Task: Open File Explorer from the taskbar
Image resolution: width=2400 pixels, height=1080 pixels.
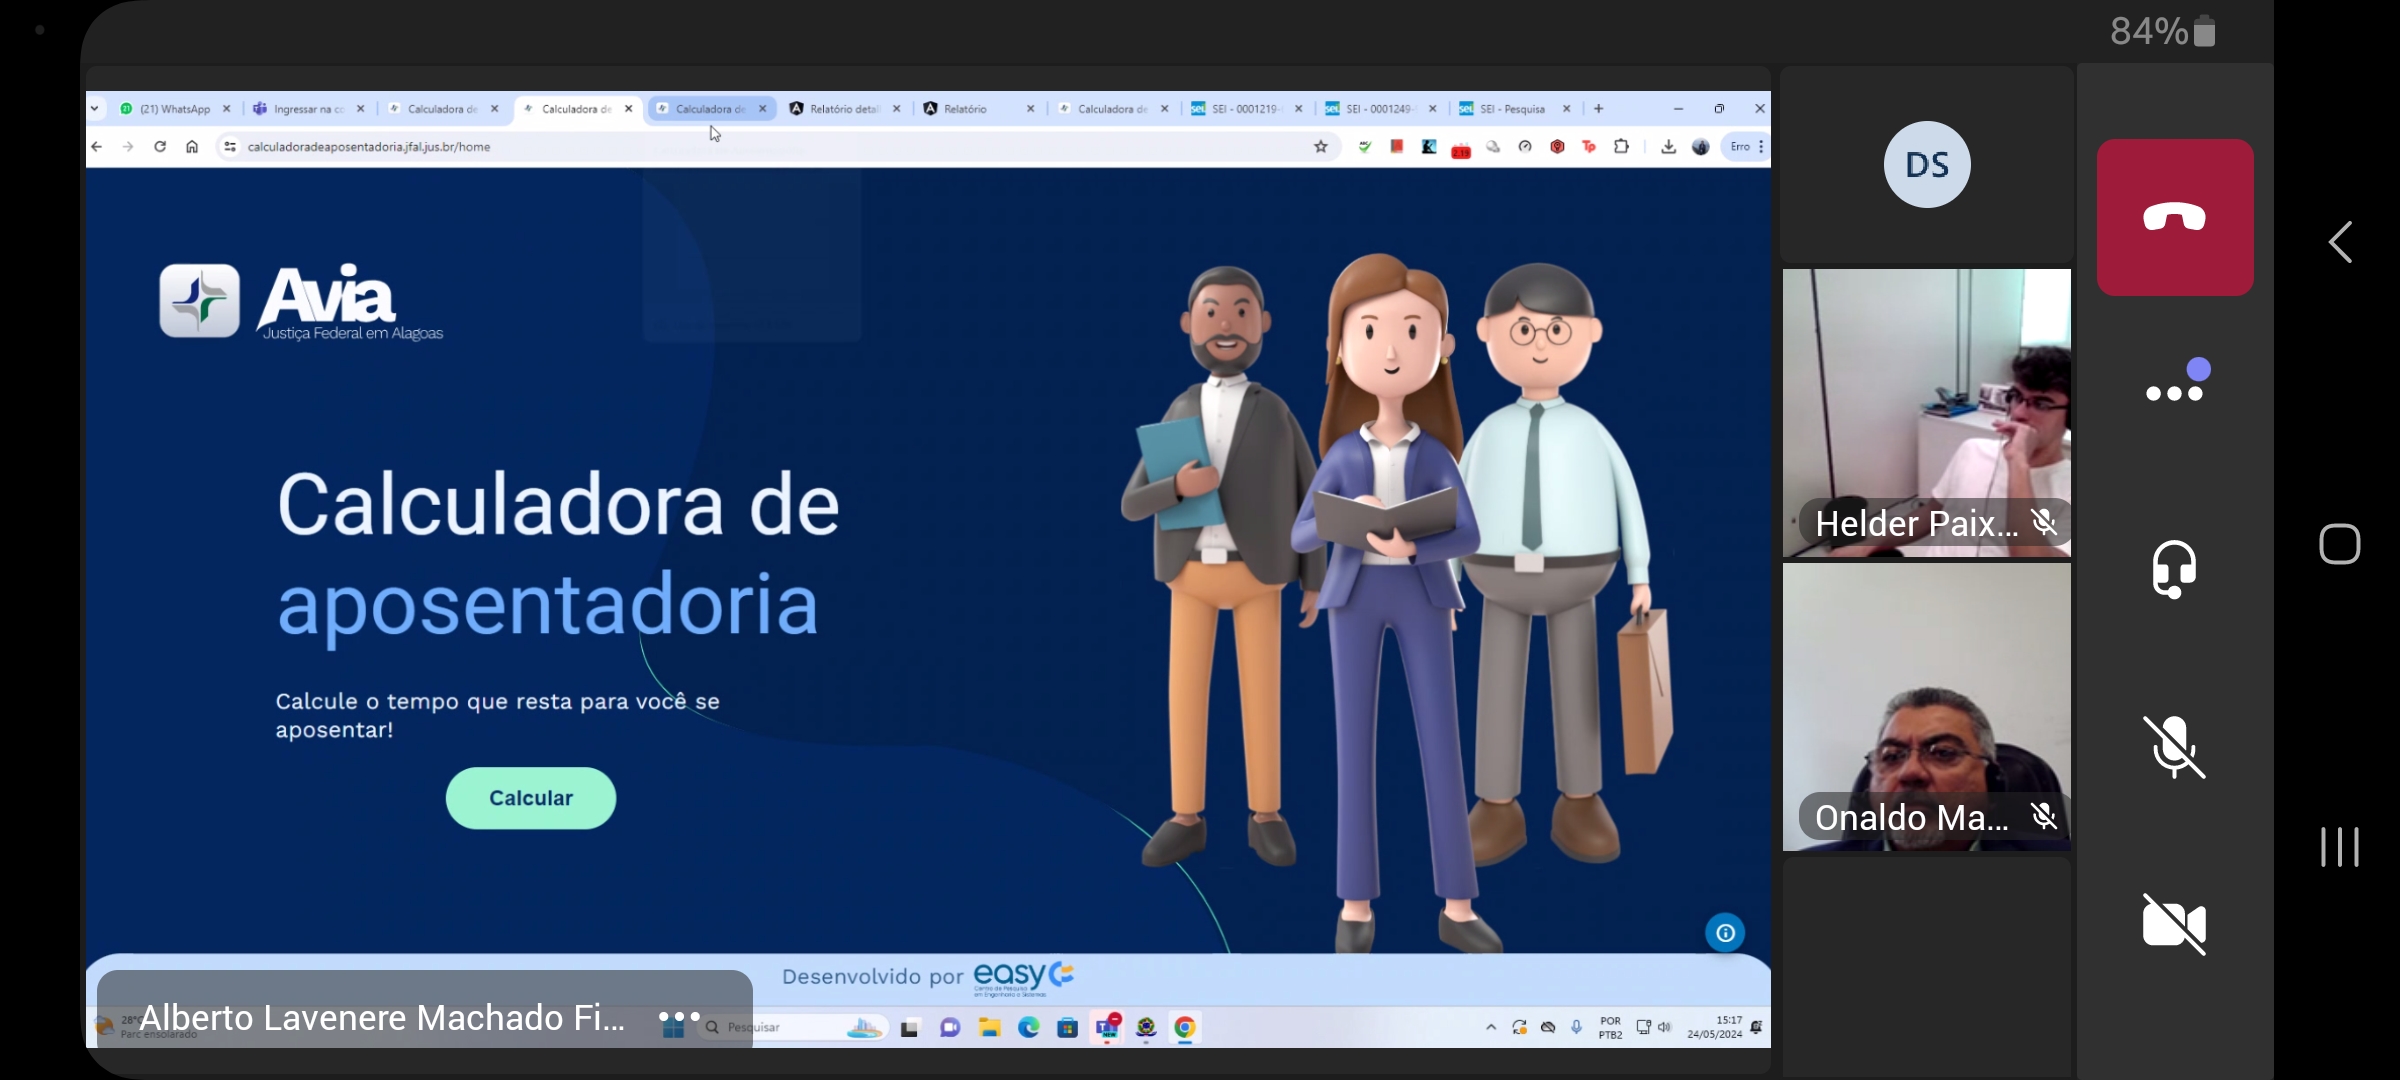Action: click(989, 1027)
